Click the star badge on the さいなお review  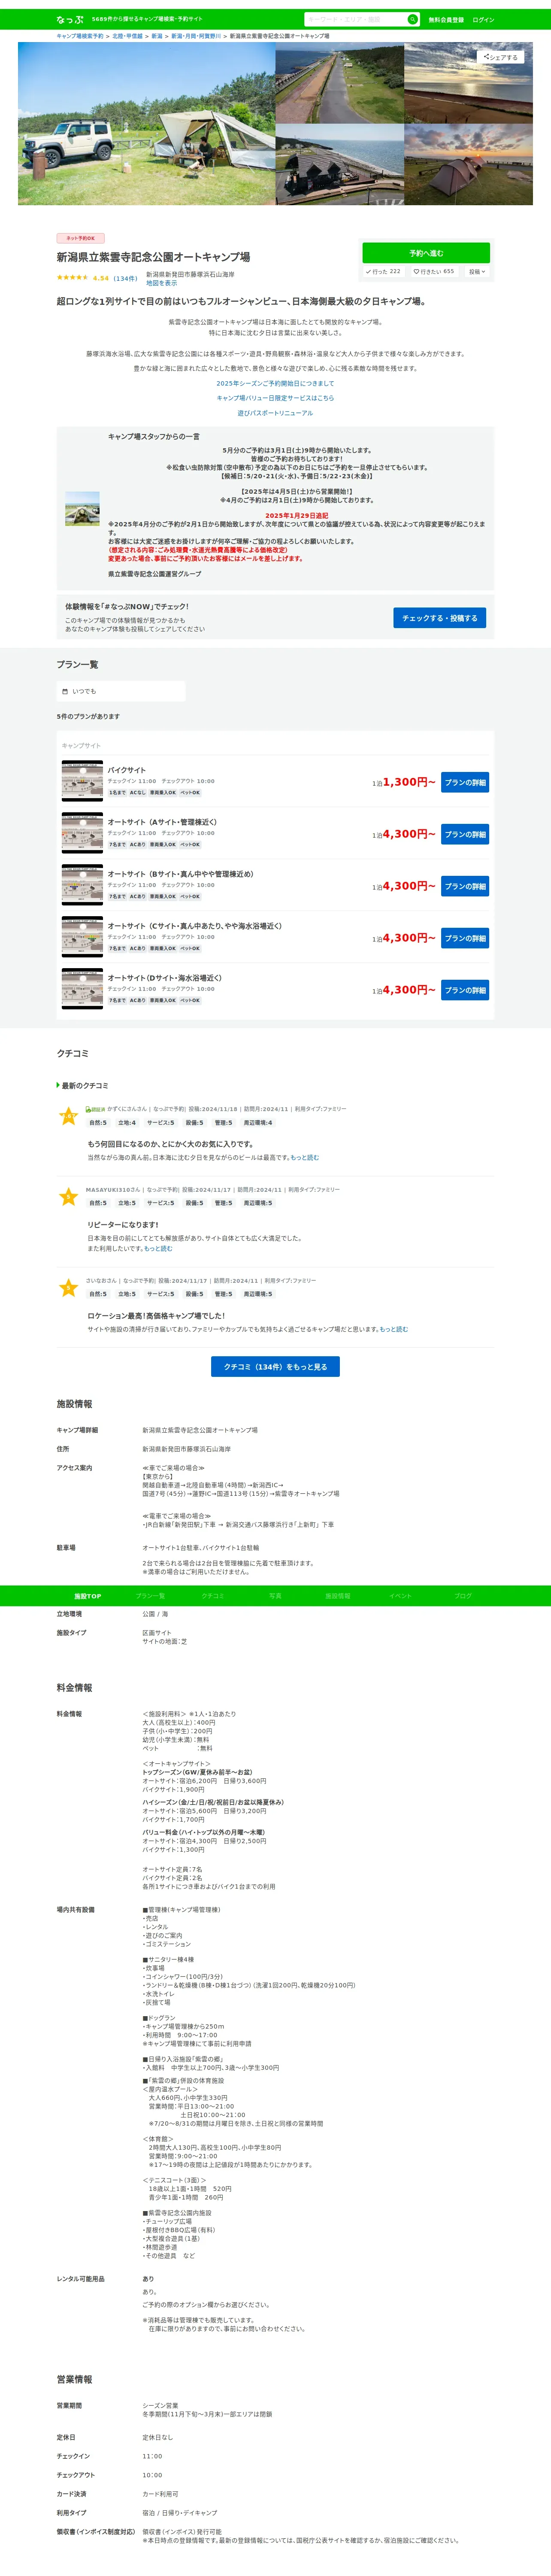(68, 1288)
